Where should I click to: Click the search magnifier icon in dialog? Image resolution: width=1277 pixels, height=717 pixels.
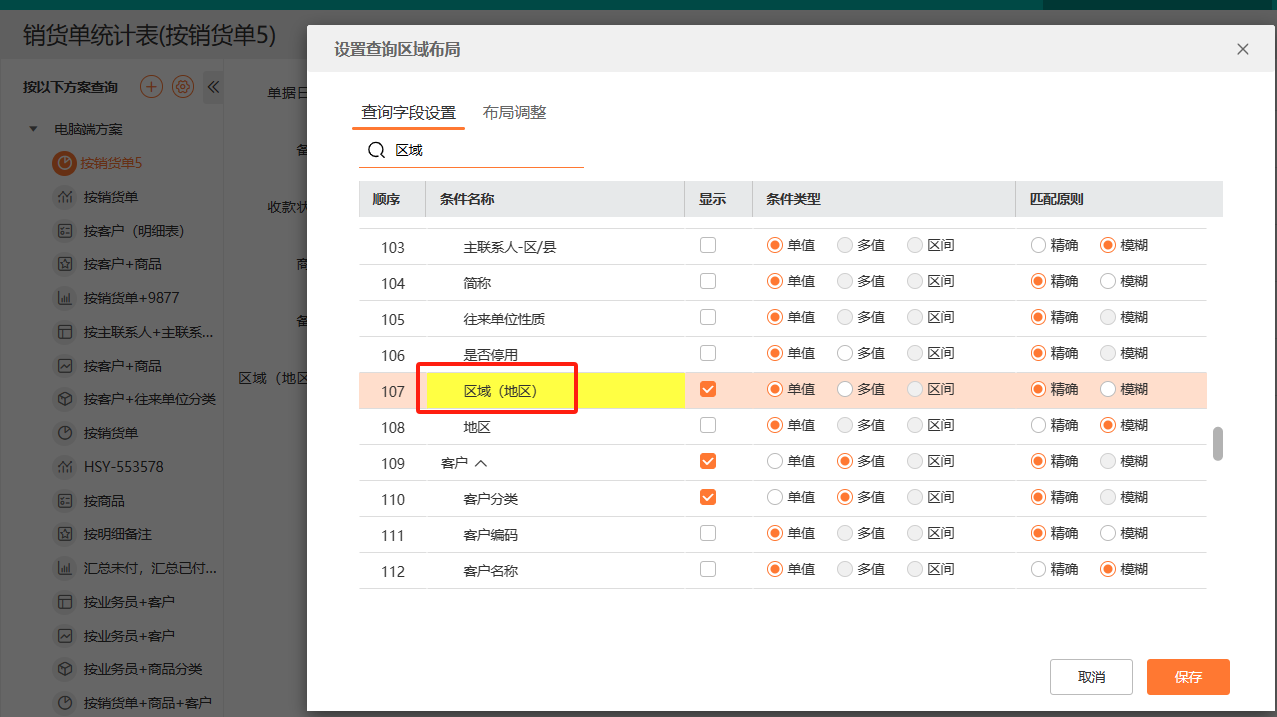(376, 150)
